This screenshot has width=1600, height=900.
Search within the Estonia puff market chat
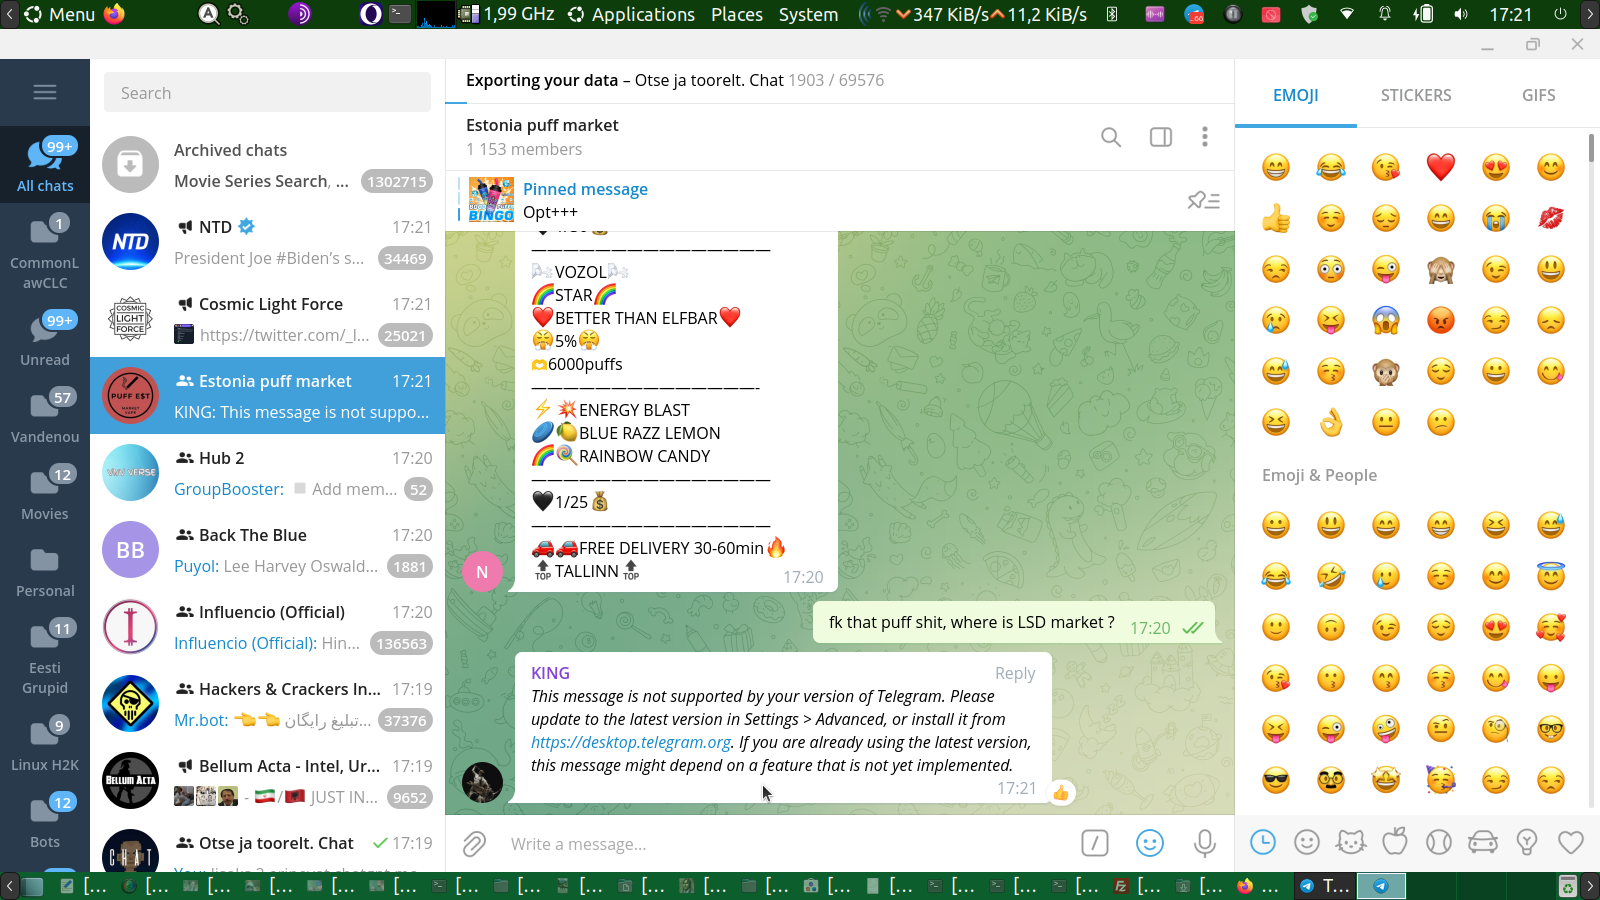pos(1111,137)
